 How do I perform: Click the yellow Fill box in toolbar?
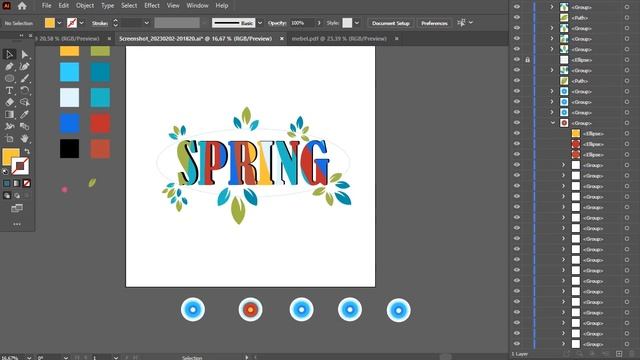[10, 156]
